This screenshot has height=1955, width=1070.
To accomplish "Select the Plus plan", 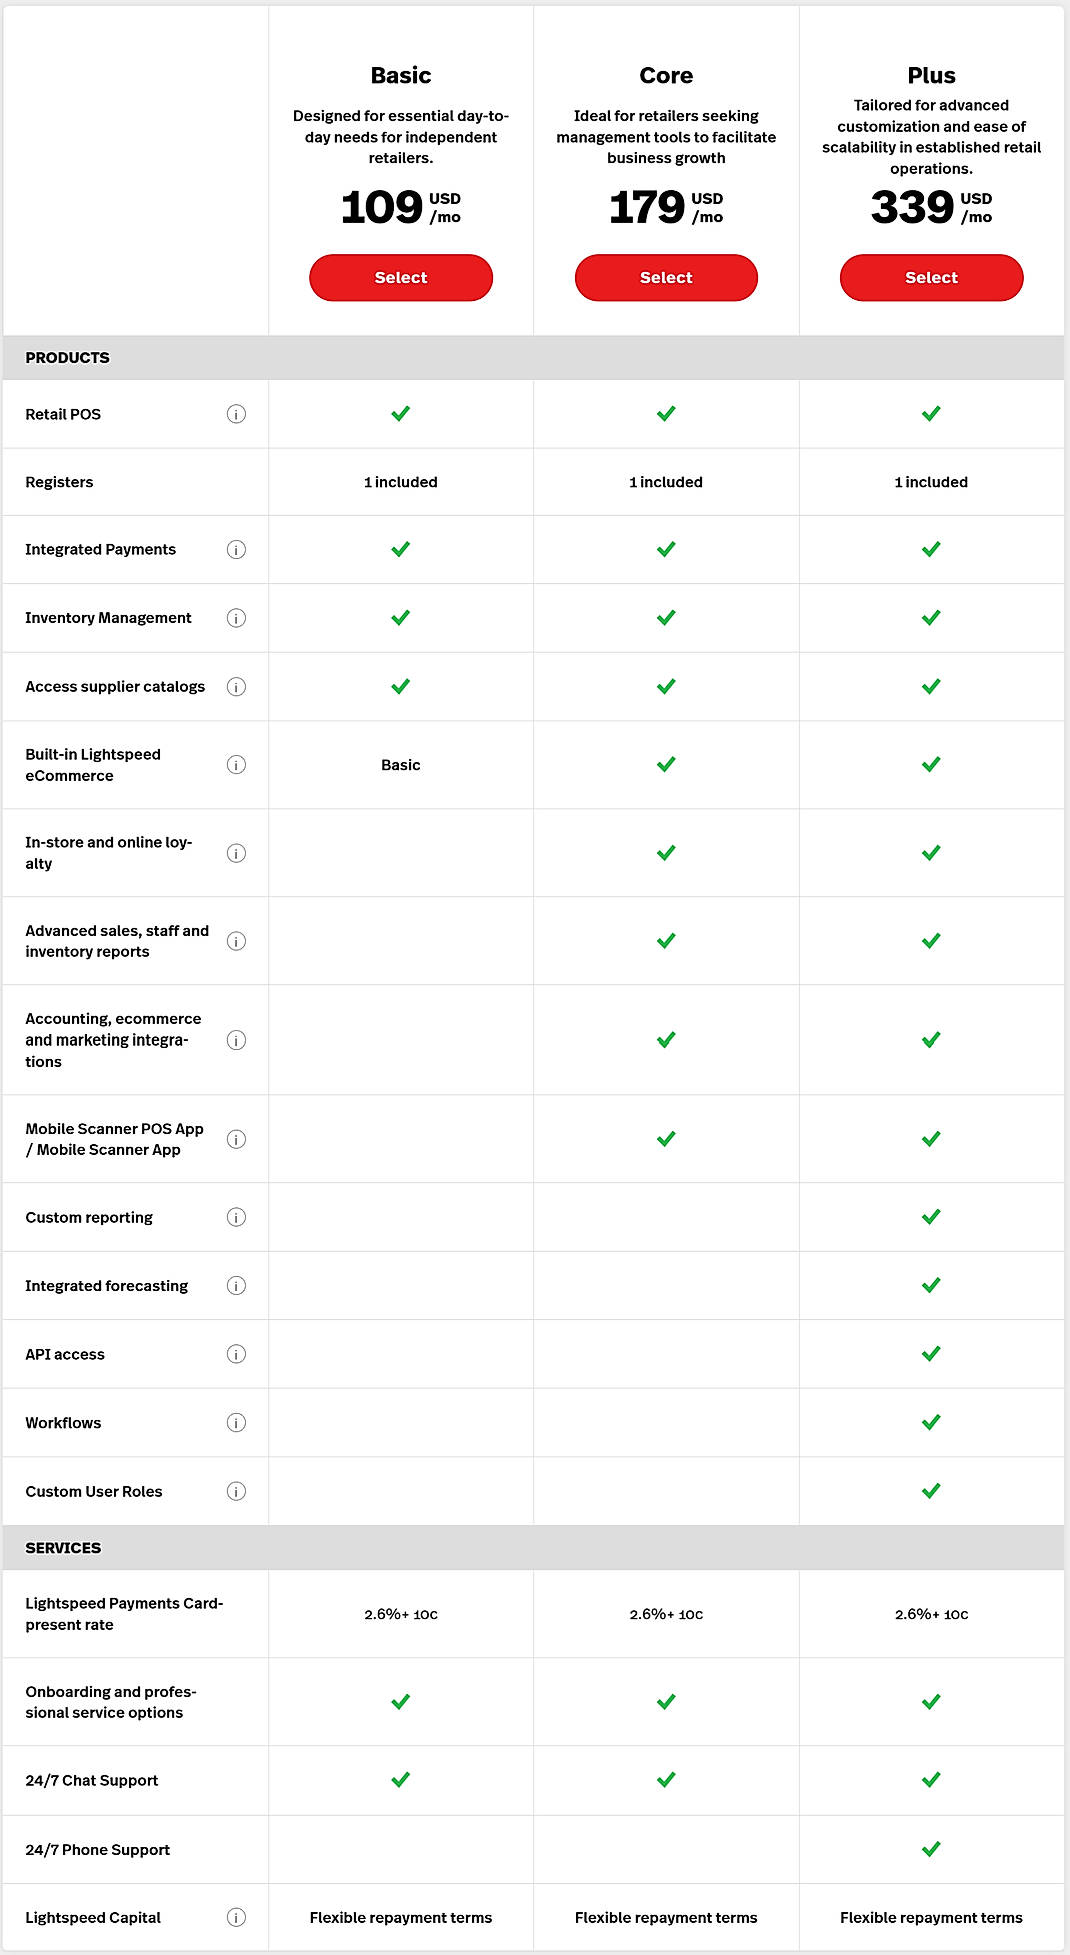I will click(x=930, y=277).
